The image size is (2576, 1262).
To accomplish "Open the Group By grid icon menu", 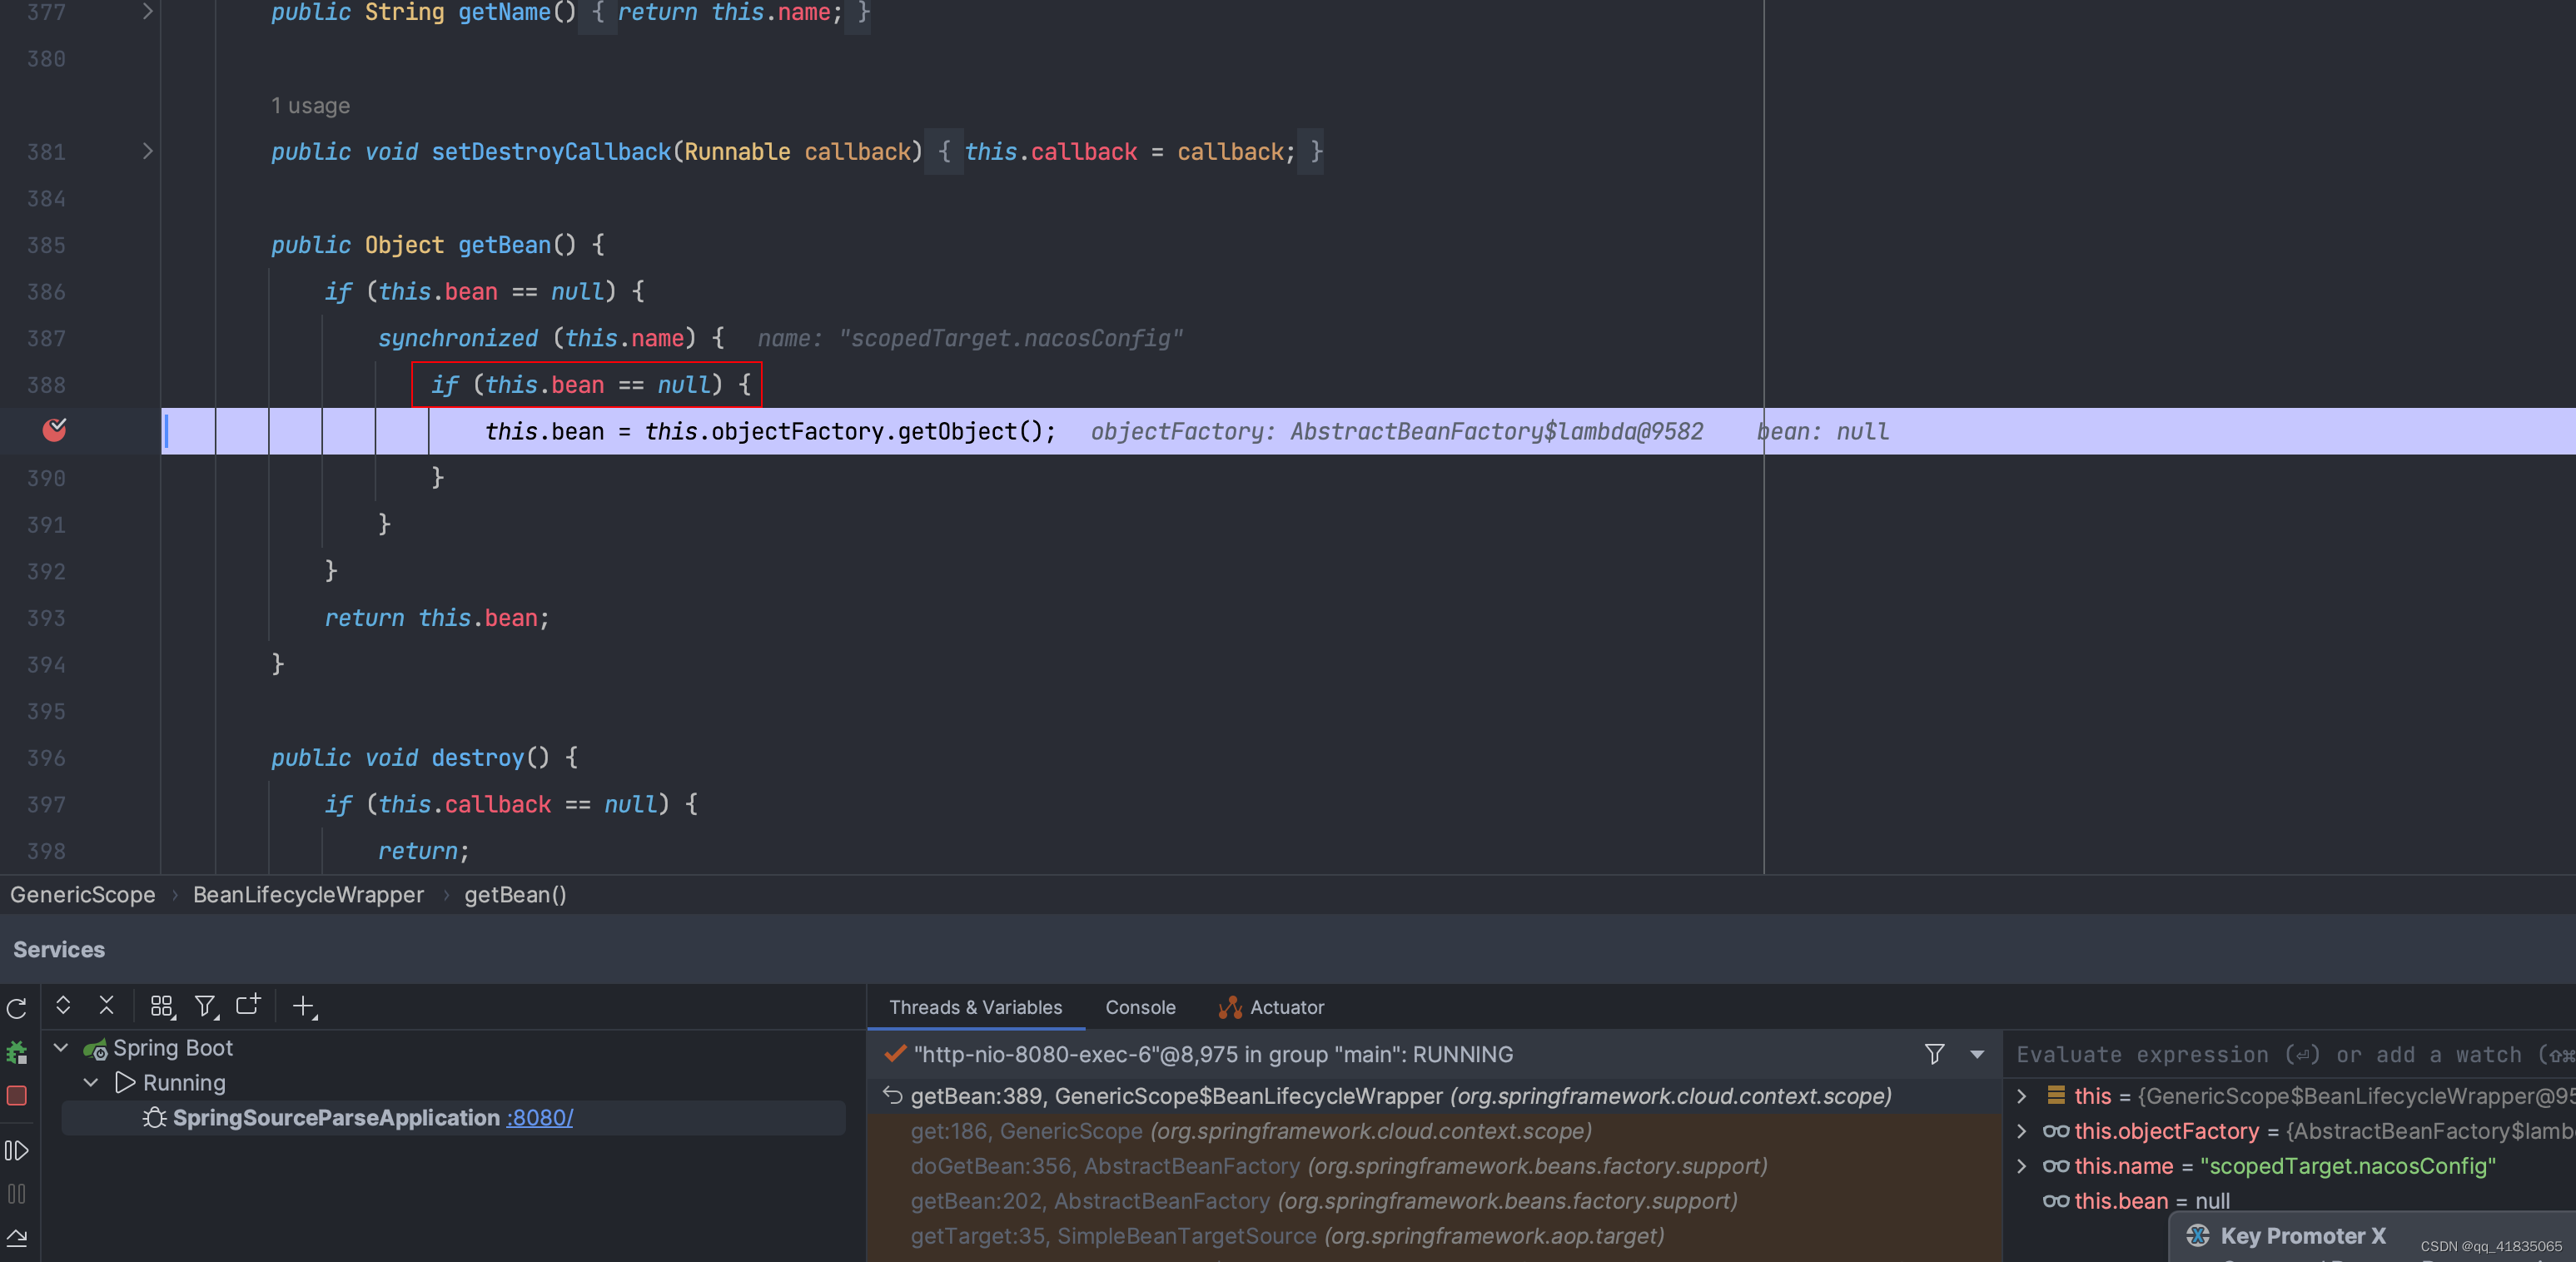I will pos(162,1006).
